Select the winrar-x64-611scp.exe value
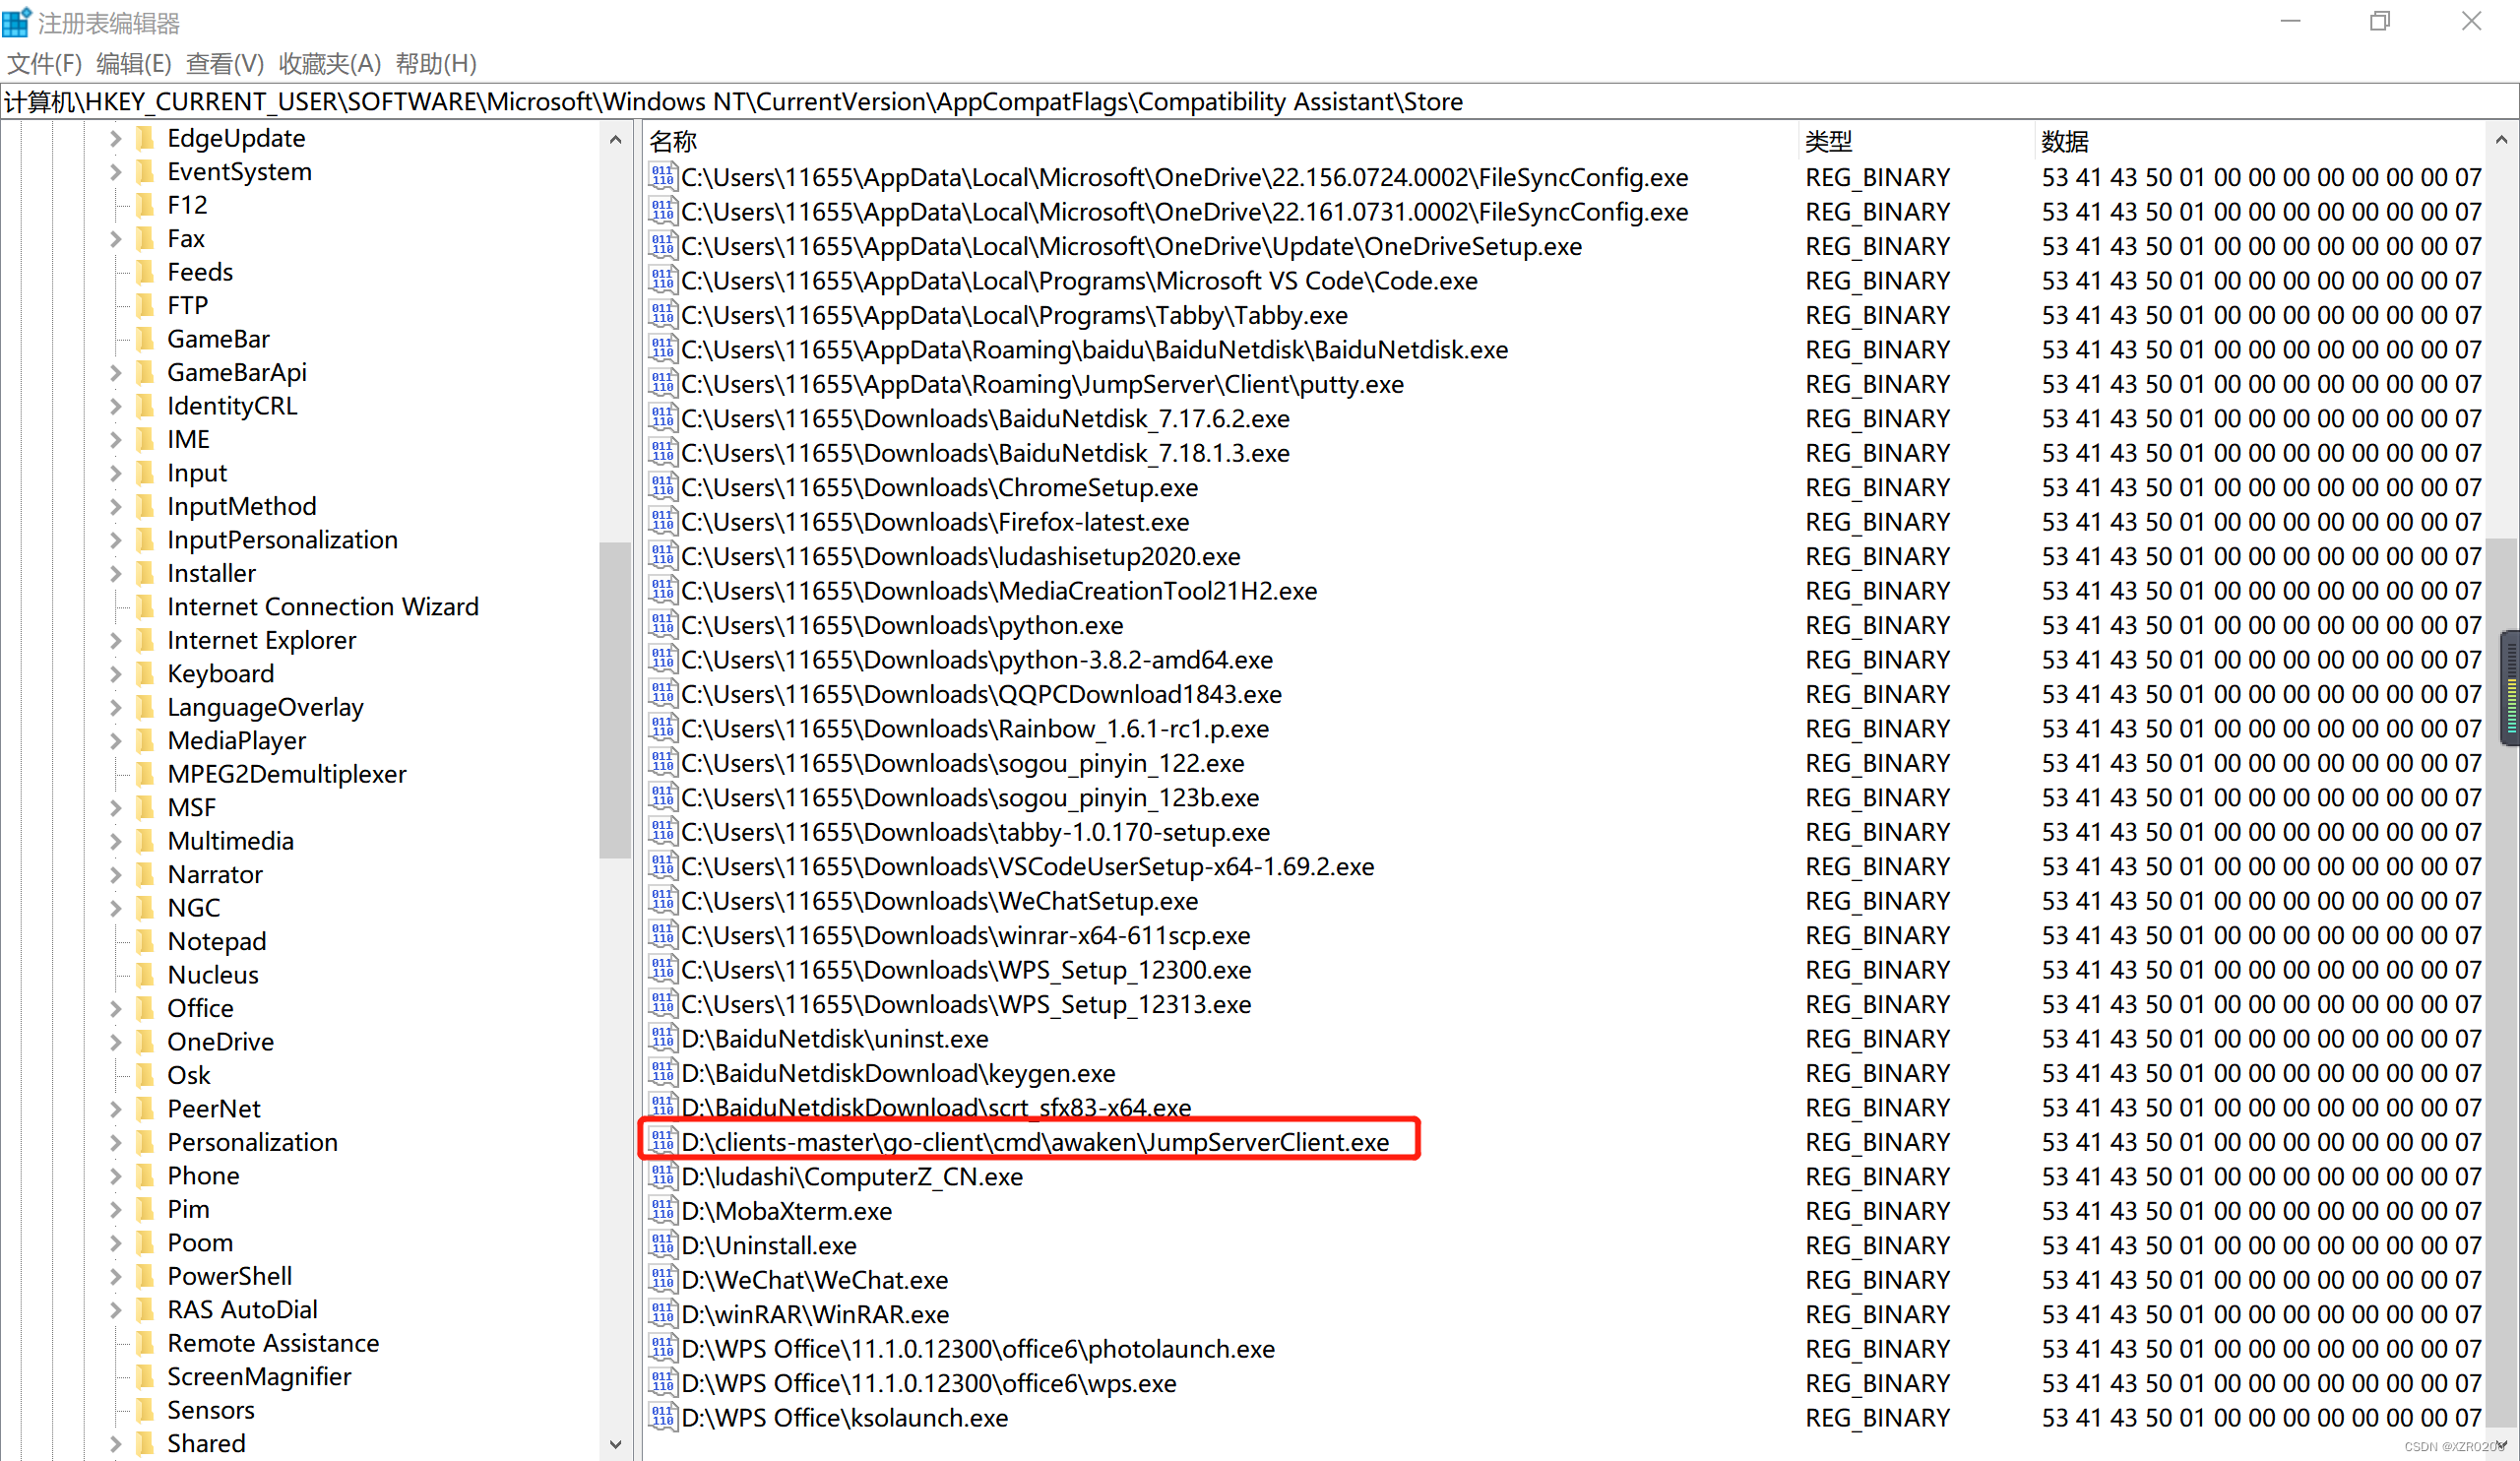The width and height of the screenshot is (2520, 1461). (965, 935)
